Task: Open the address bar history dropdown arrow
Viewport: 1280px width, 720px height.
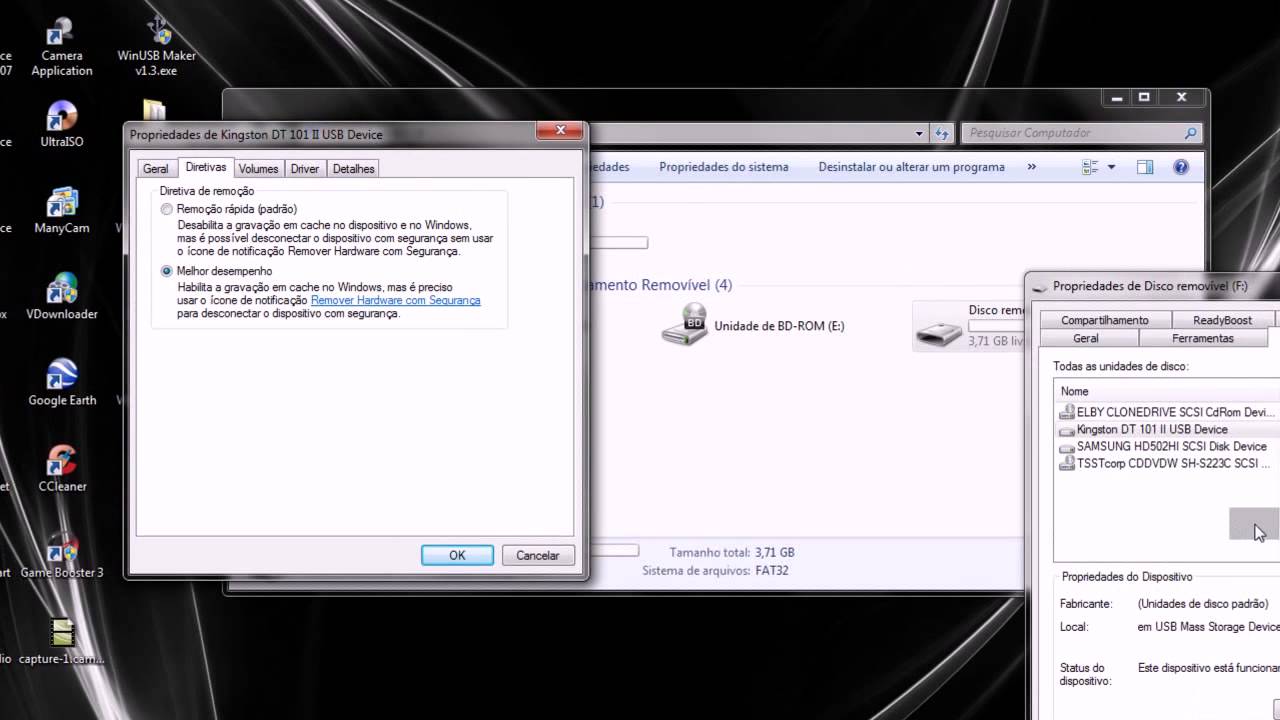Action: 920,133
